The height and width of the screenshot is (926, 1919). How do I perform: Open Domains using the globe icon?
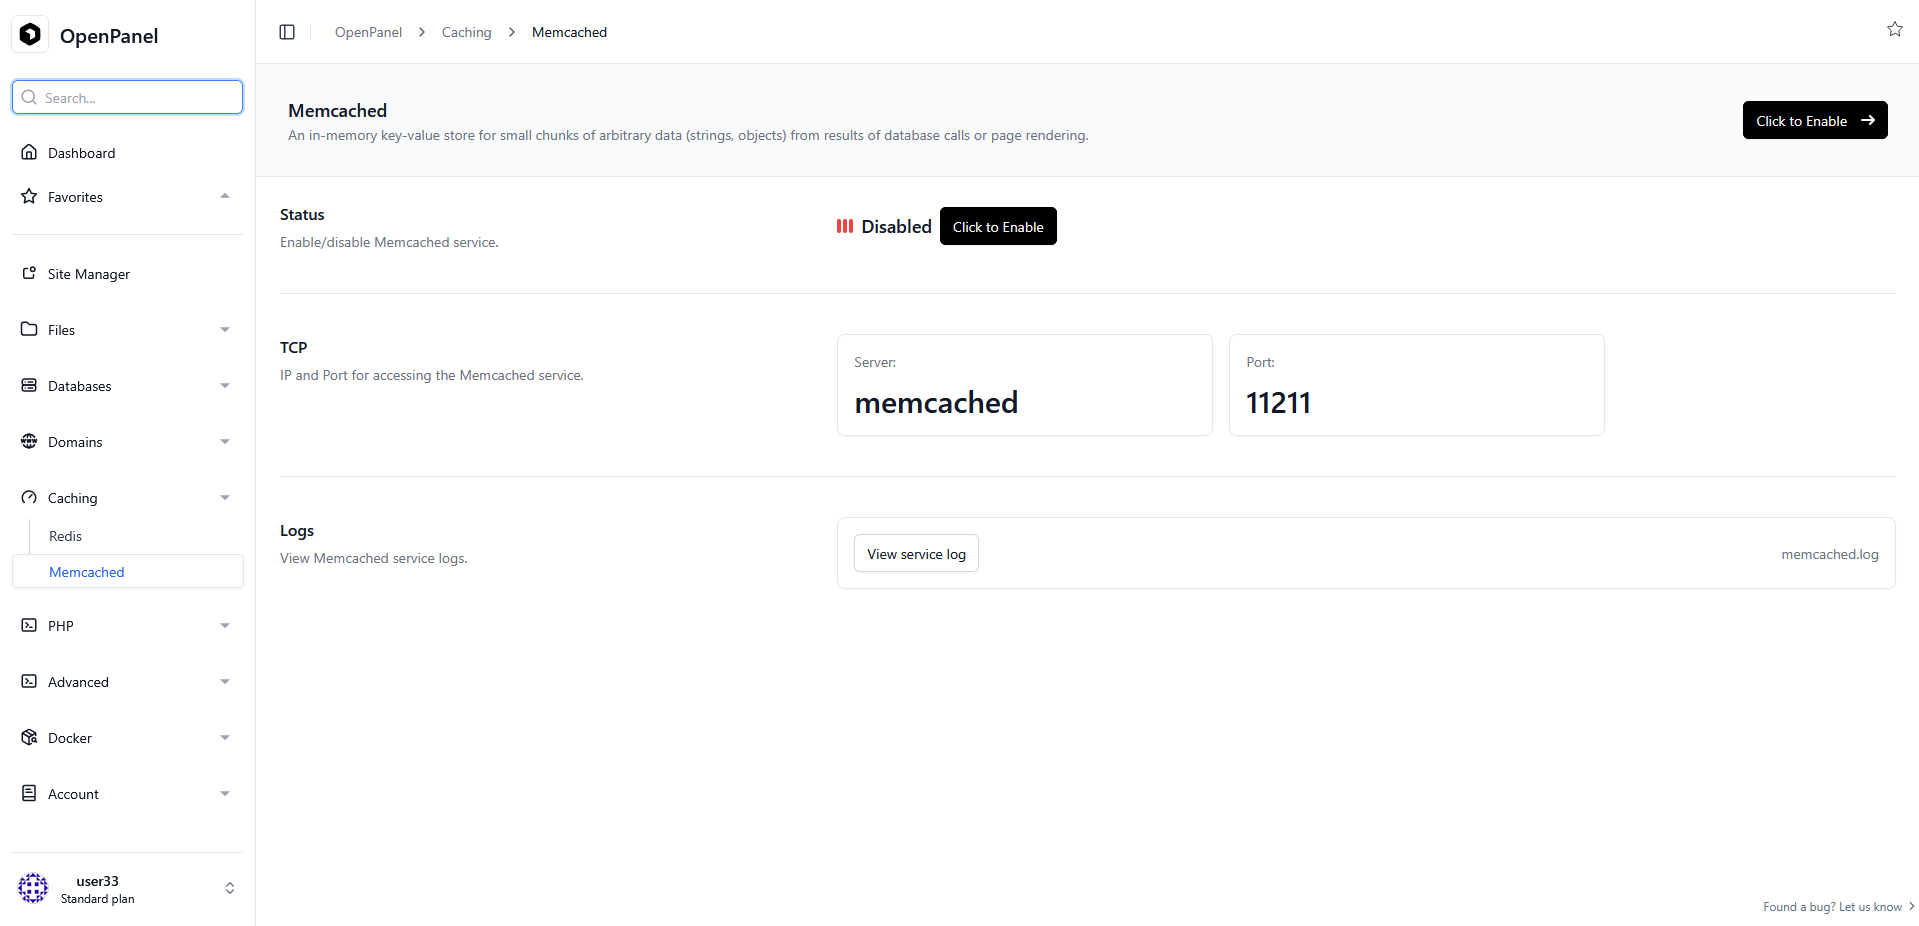click(30, 441)
